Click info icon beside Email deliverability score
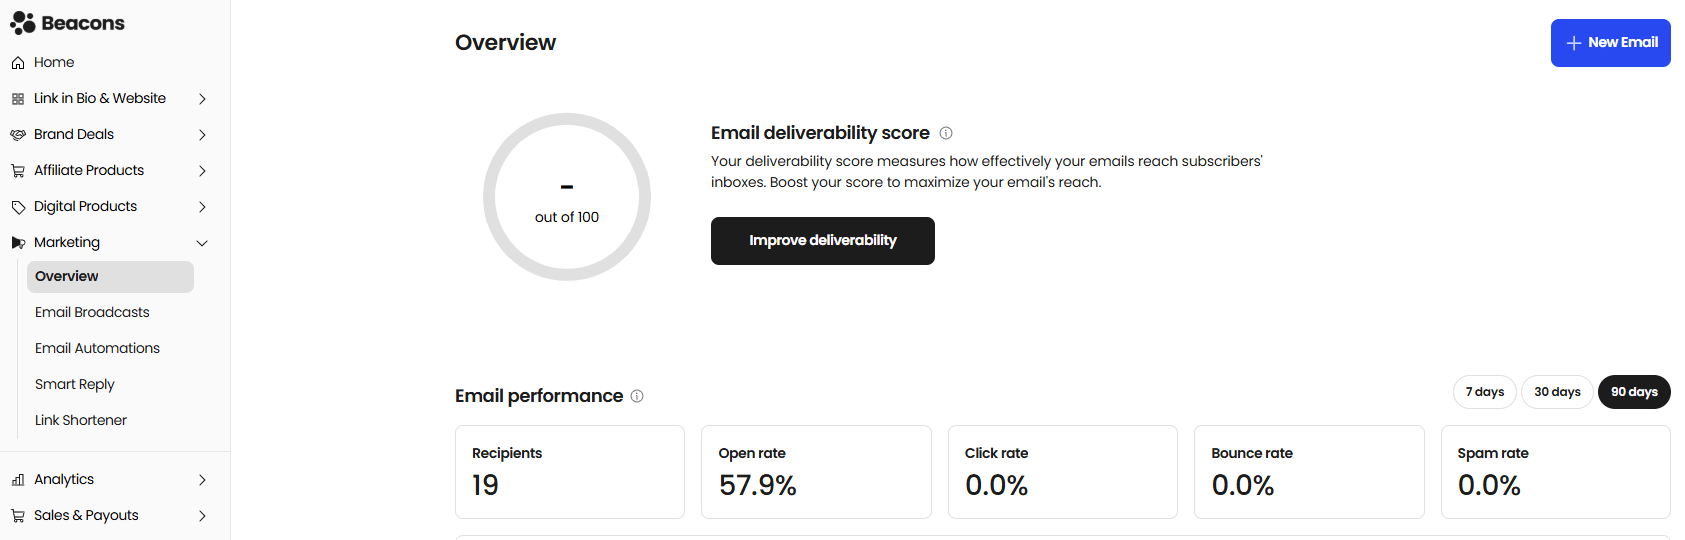Image resolution: width=1685 pixels, height=540 pixels. [946, 133]
